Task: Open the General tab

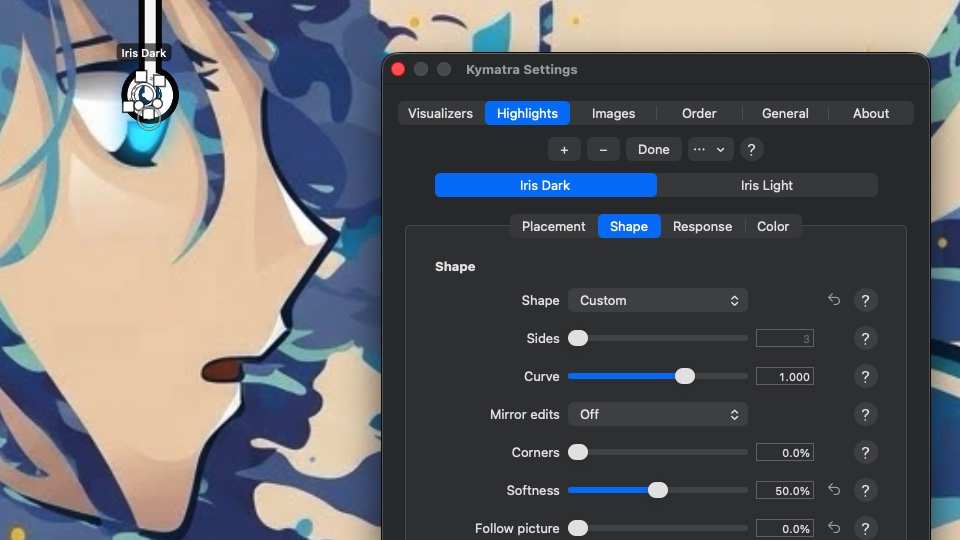Action: click(x=785, y=113)
